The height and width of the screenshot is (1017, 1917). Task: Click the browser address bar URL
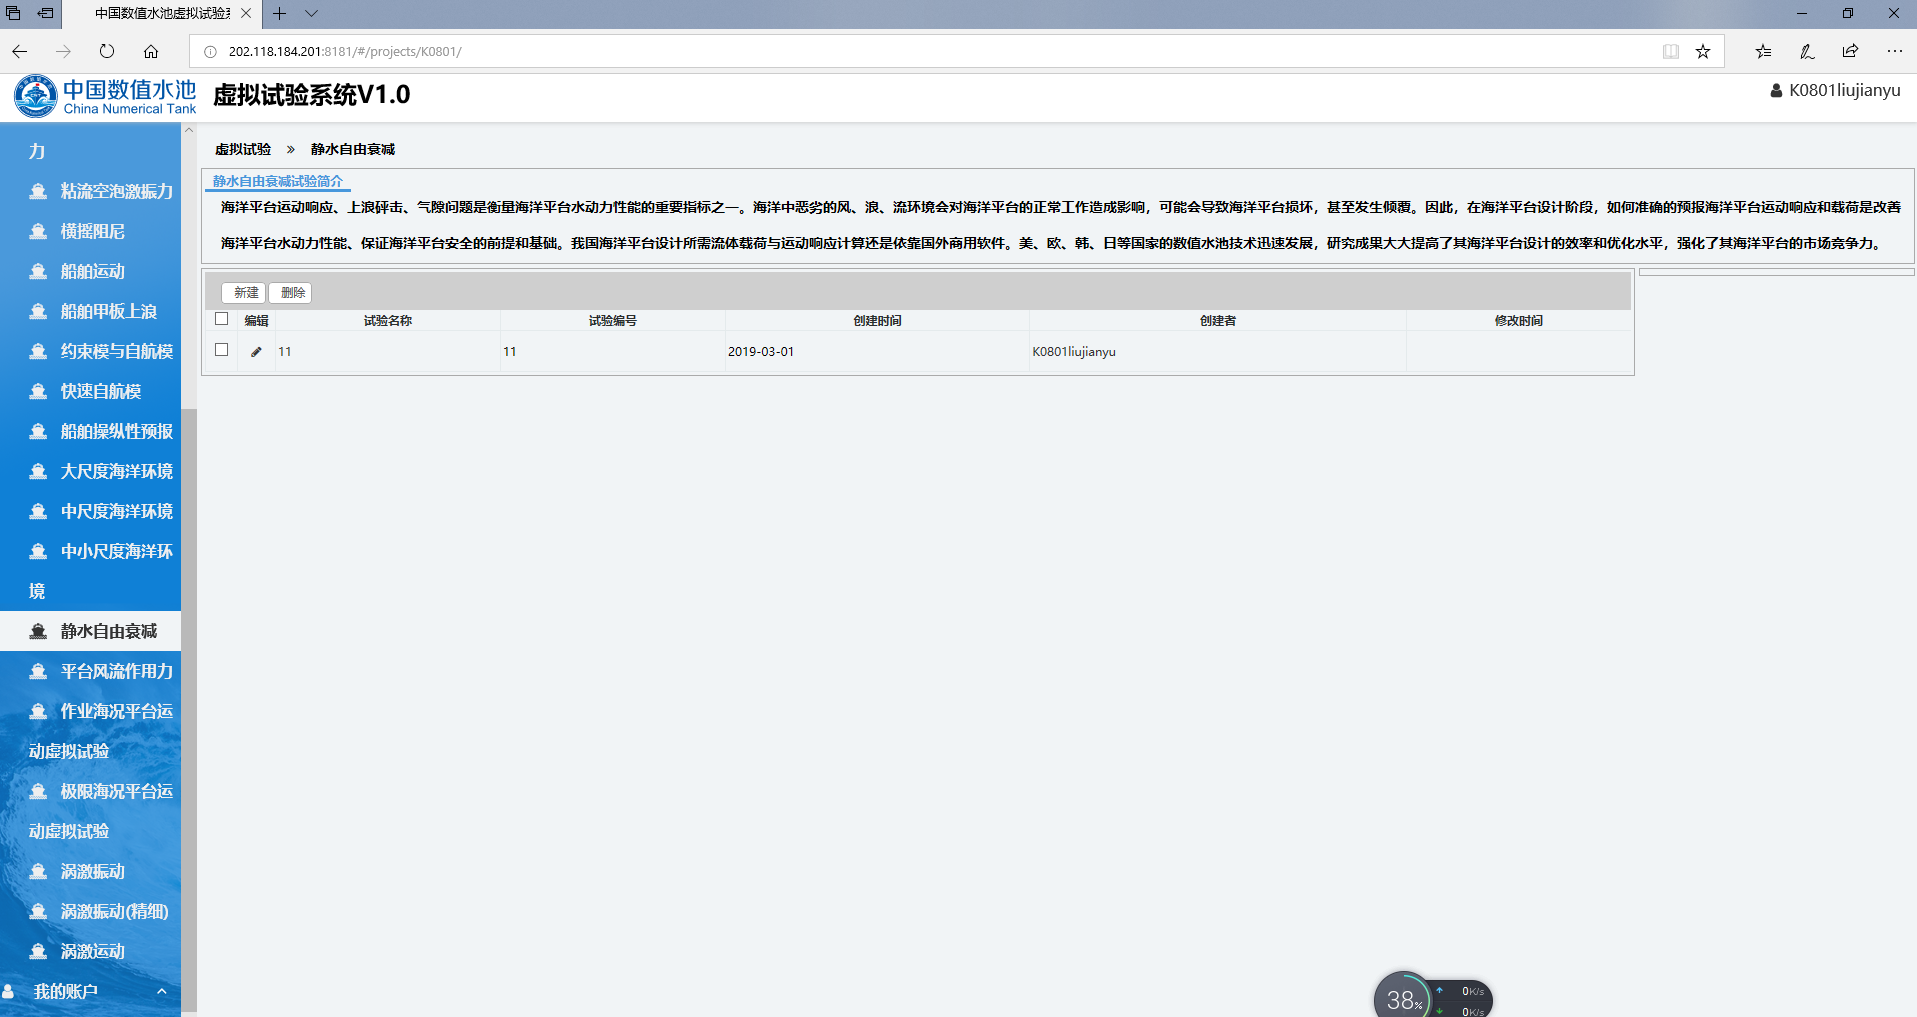coord(345,51)
